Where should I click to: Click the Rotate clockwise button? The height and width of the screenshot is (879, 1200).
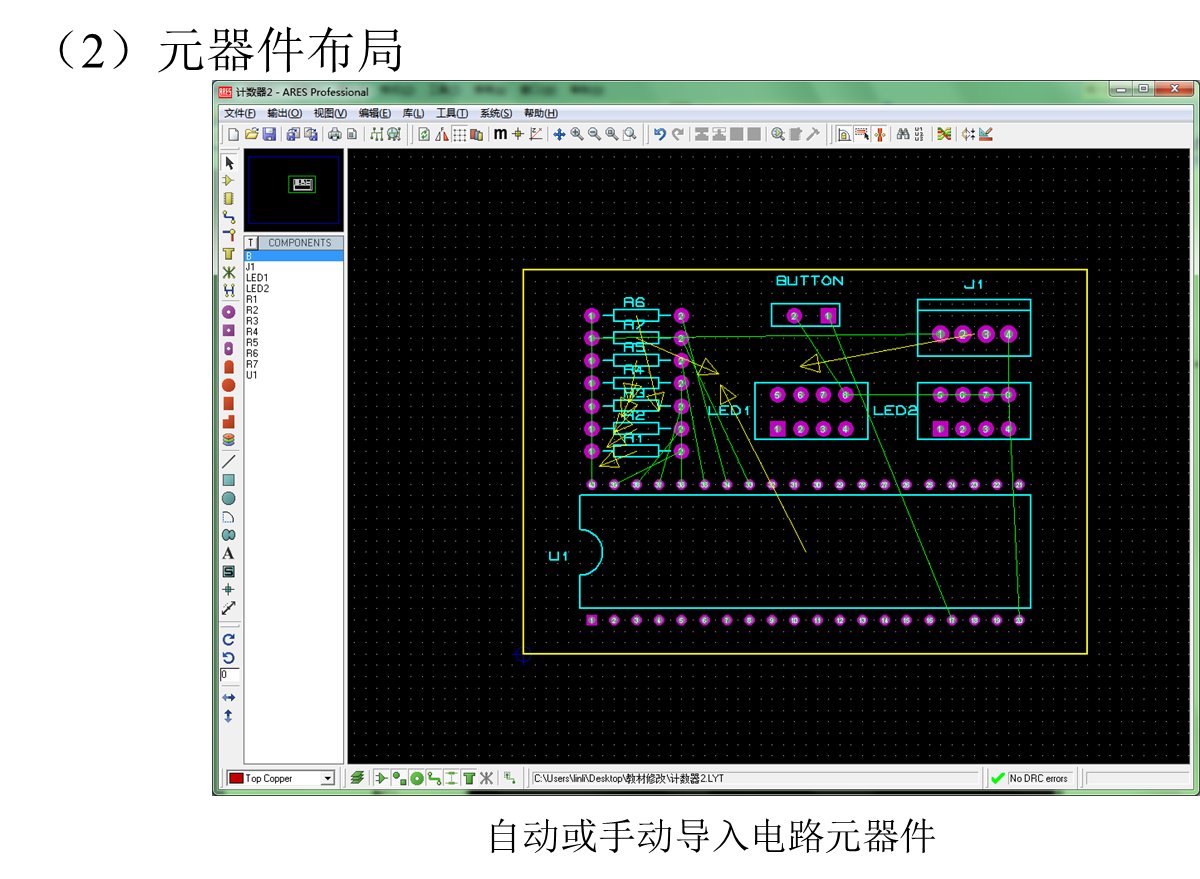[x=229, y=639]
